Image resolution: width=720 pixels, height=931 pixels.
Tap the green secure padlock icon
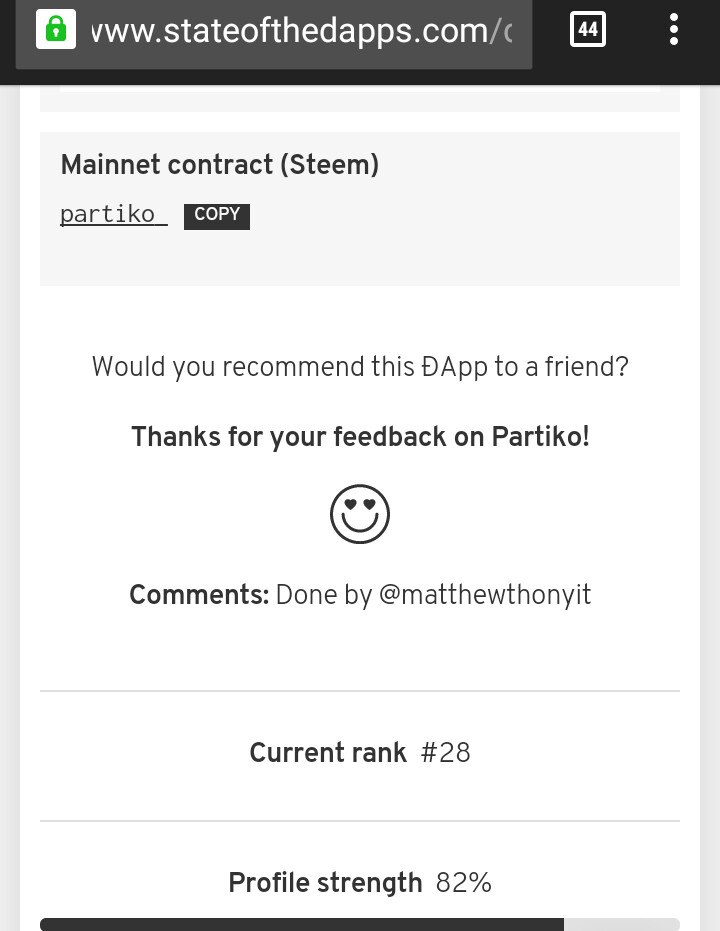tap(56, 29)
